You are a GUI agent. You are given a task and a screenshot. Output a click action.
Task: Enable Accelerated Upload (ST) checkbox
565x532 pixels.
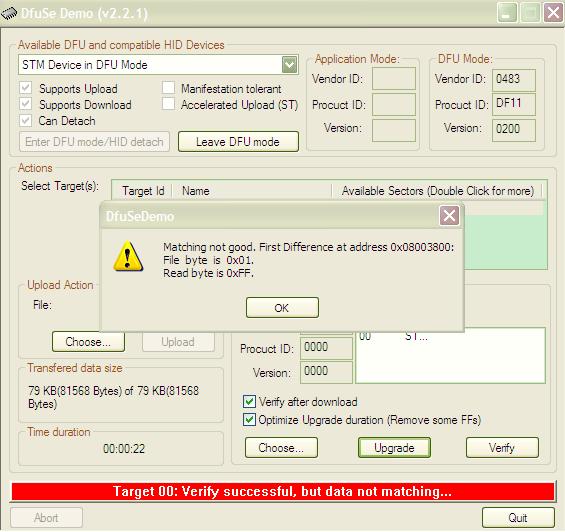(x=168, y=104)
